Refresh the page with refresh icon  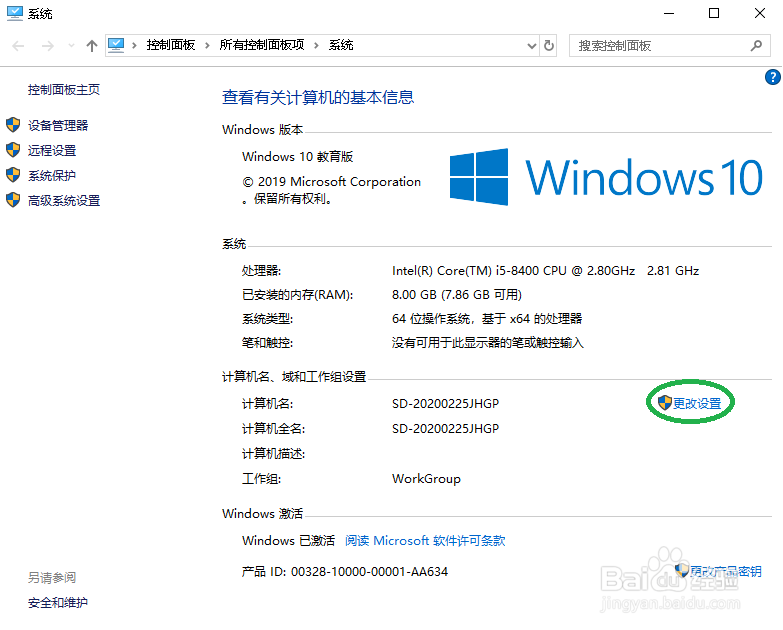[x=549, y=45]
